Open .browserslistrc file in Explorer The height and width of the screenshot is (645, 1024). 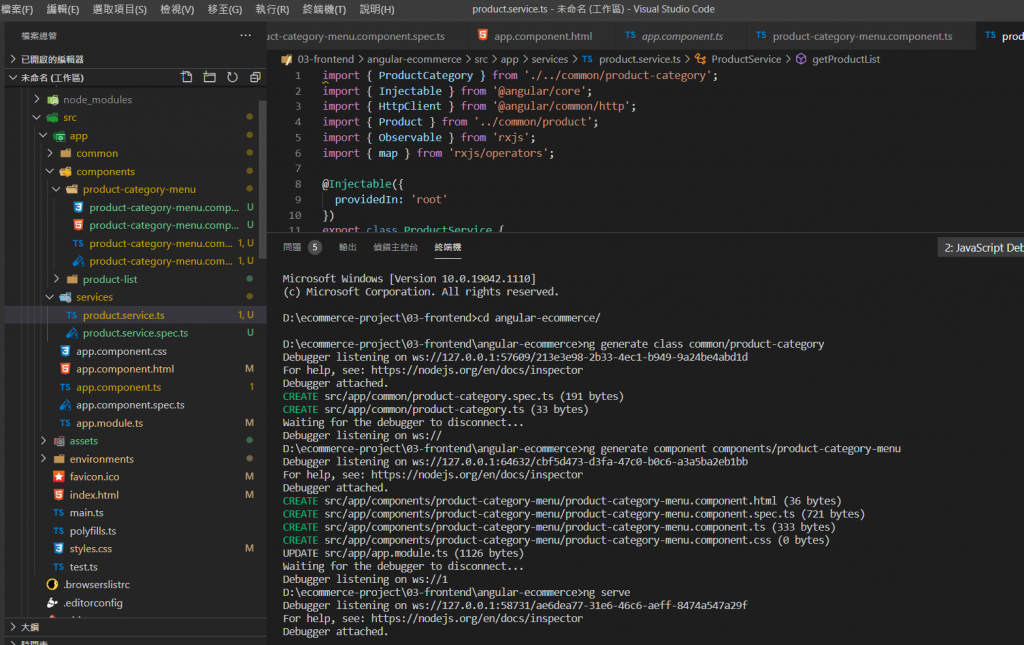(96, 585)
